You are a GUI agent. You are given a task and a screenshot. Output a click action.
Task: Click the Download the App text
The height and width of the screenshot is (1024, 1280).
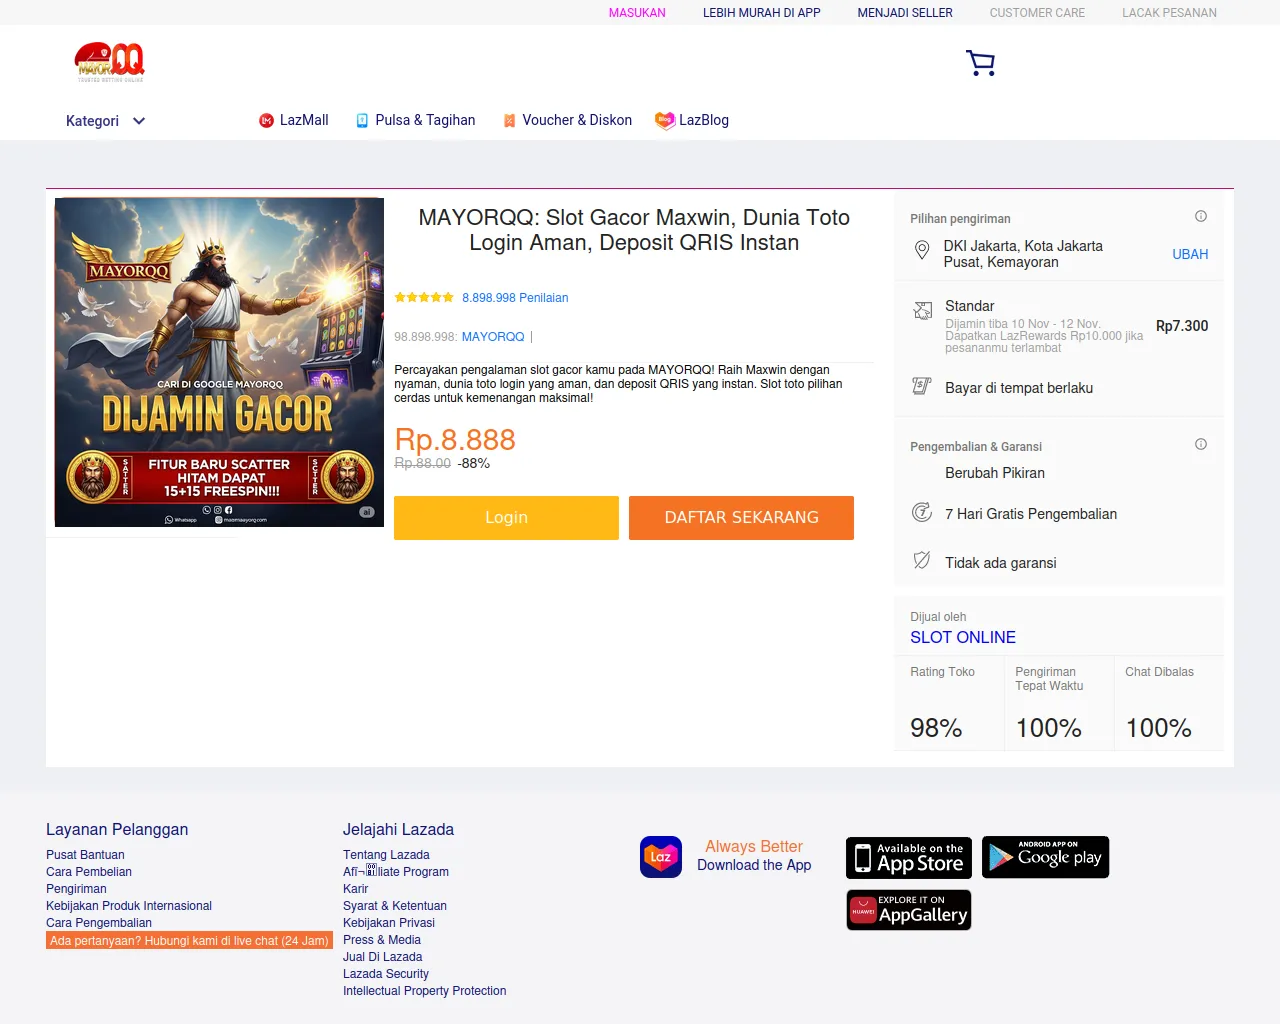(x=754, y=866)
